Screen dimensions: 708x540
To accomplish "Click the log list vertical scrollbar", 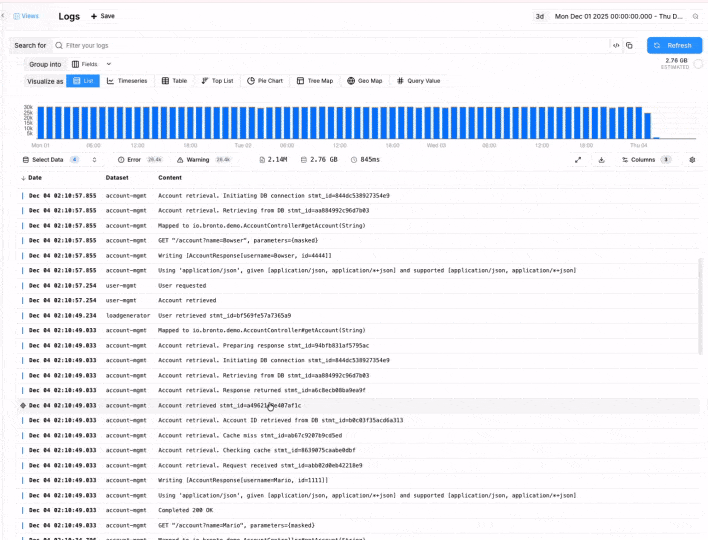I will pos(701,306).
